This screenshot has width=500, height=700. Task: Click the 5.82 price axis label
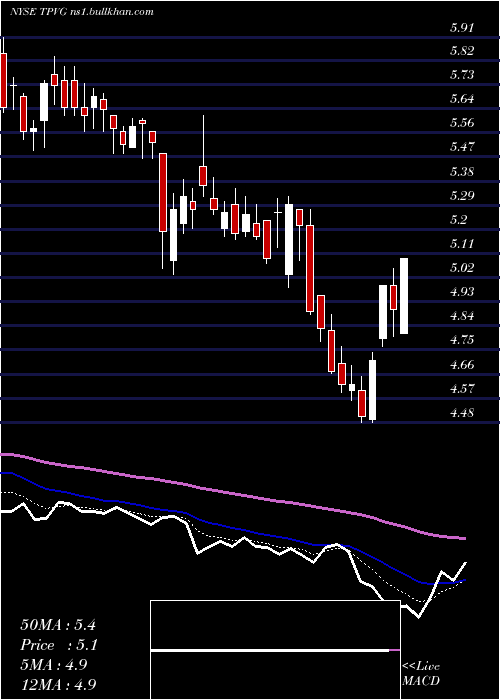pos(461,50)
